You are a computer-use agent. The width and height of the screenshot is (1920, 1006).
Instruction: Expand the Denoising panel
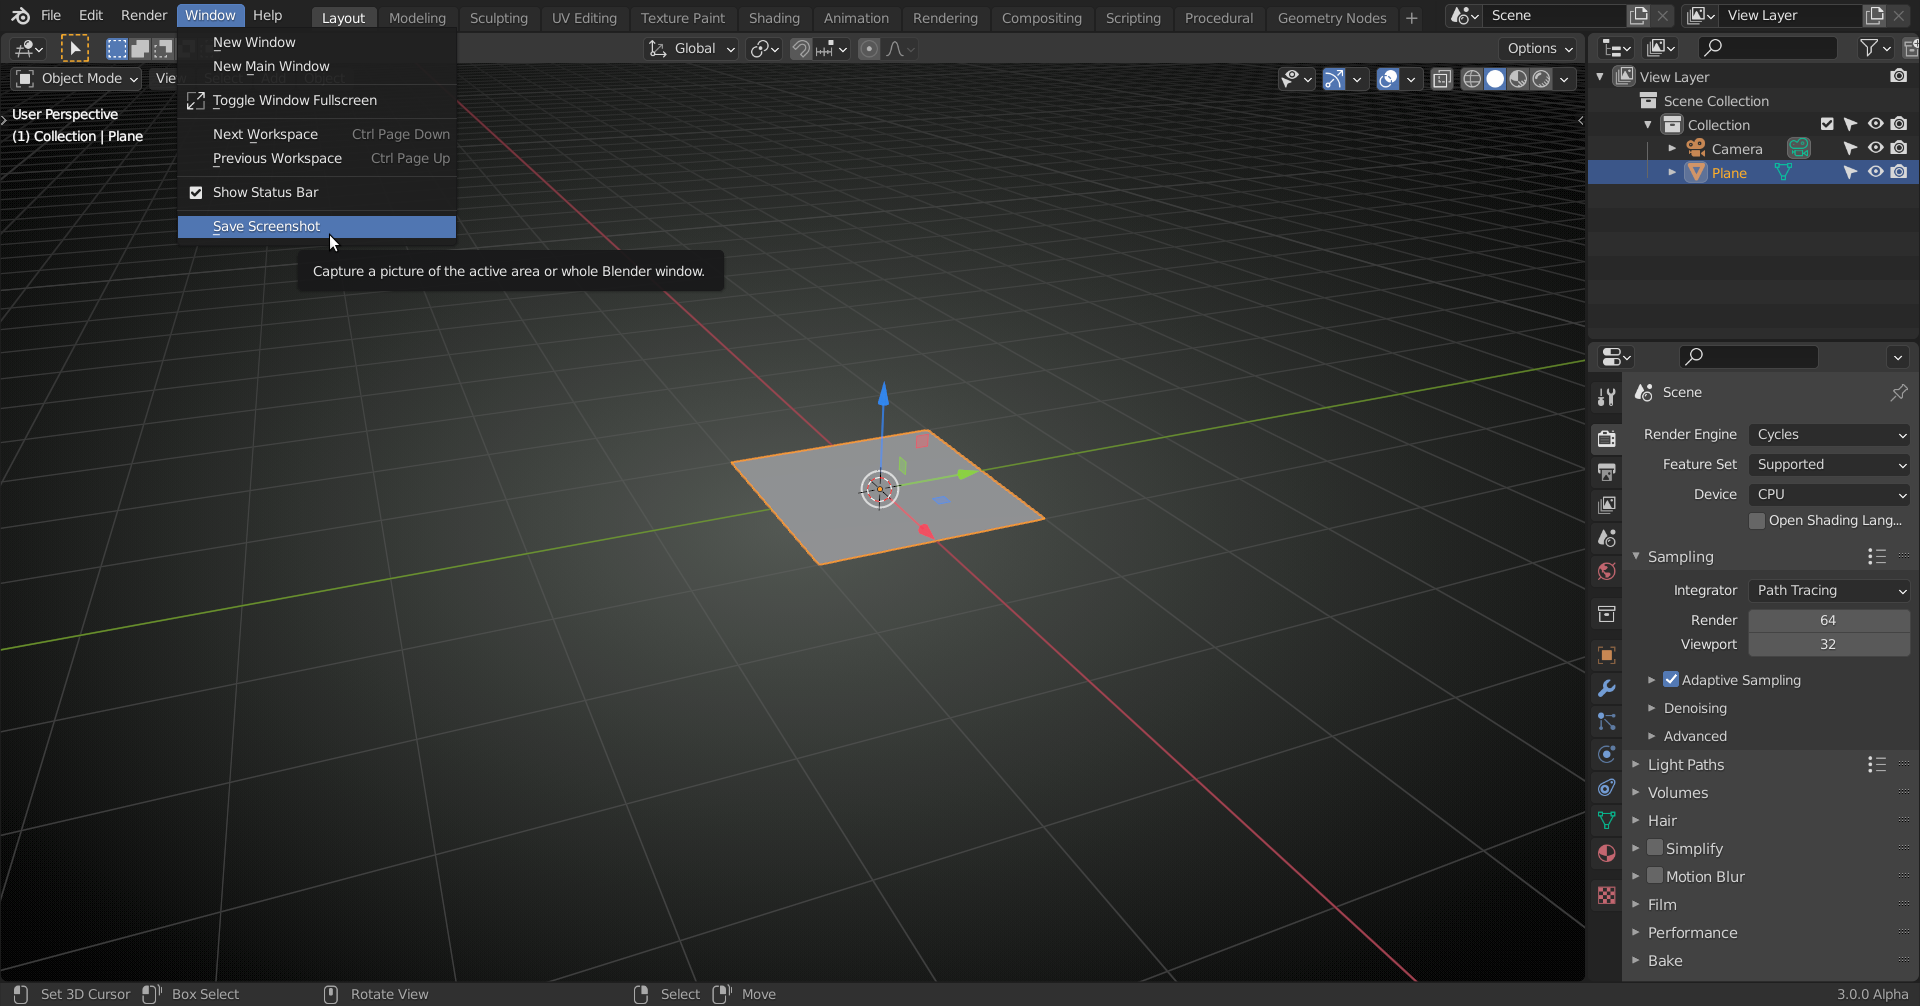point(1695,708)
